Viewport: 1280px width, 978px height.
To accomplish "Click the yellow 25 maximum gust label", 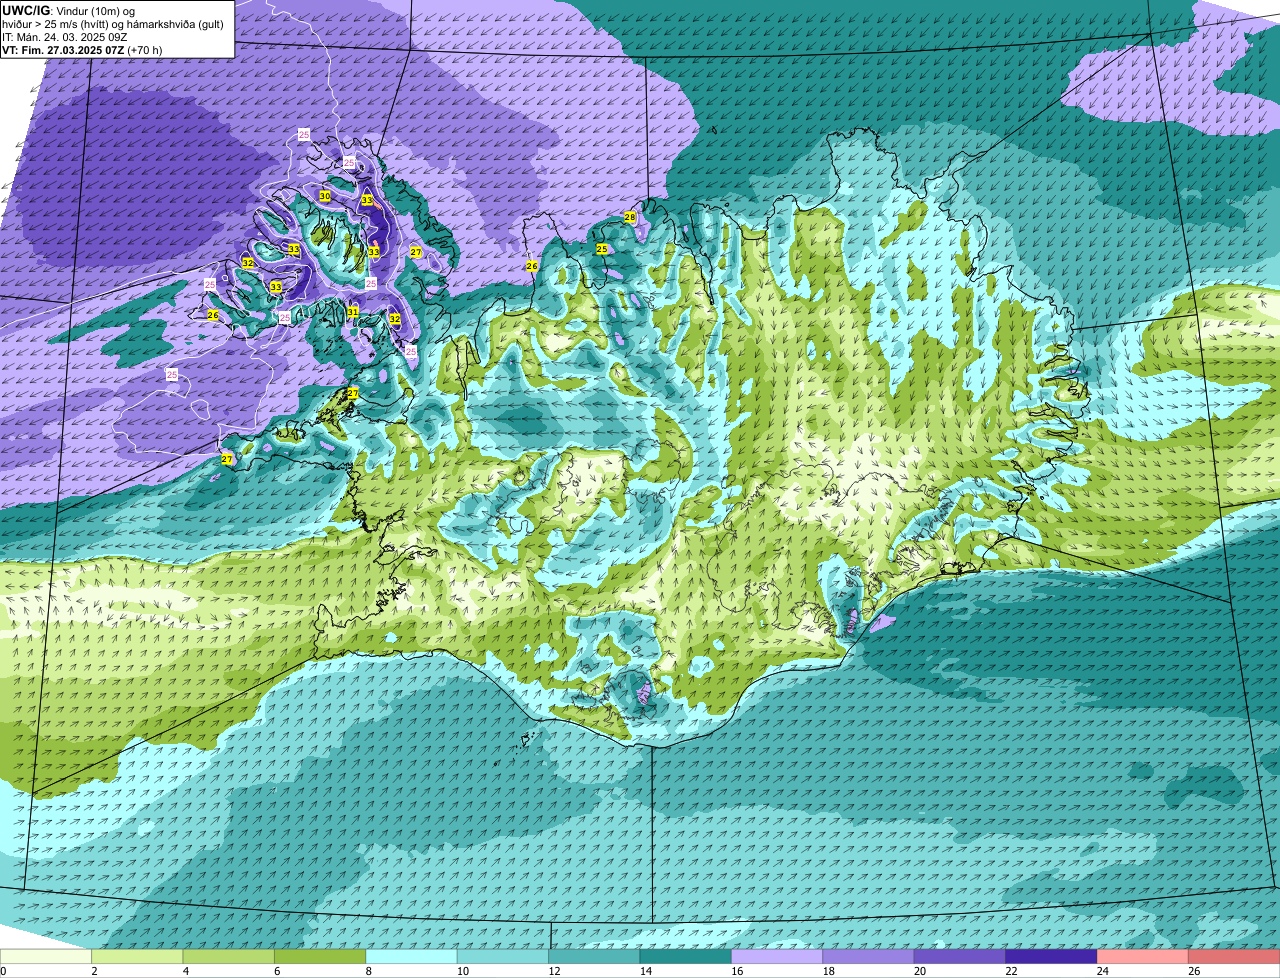I will click(x=602, y=249).
